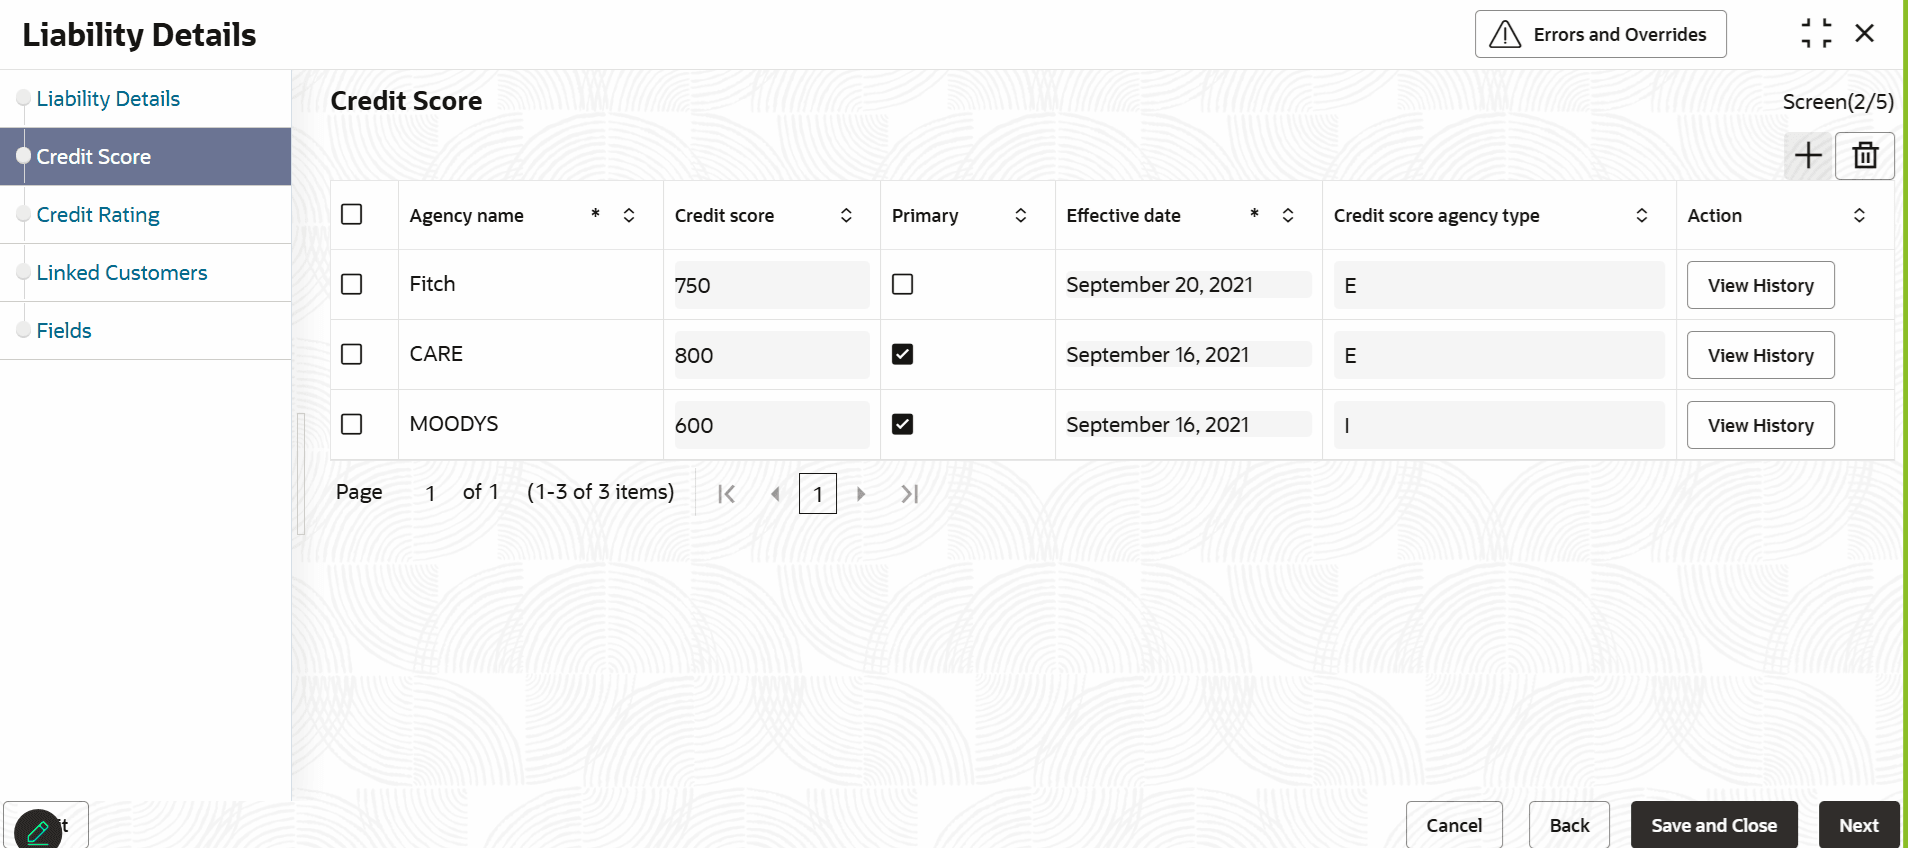View History for the Fitch row

(x=1760, y=286)
